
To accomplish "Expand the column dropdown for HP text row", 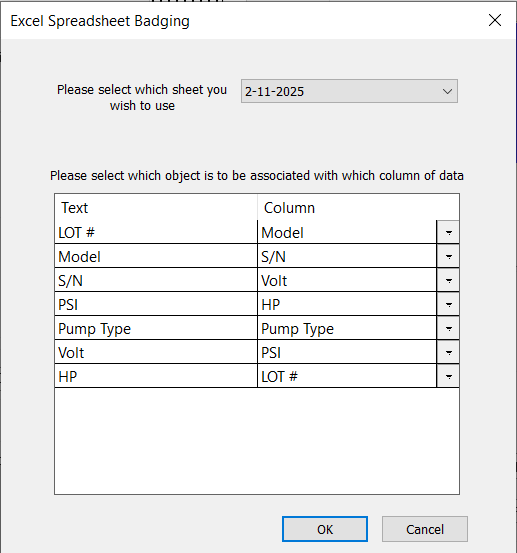I will pos(448,376).
